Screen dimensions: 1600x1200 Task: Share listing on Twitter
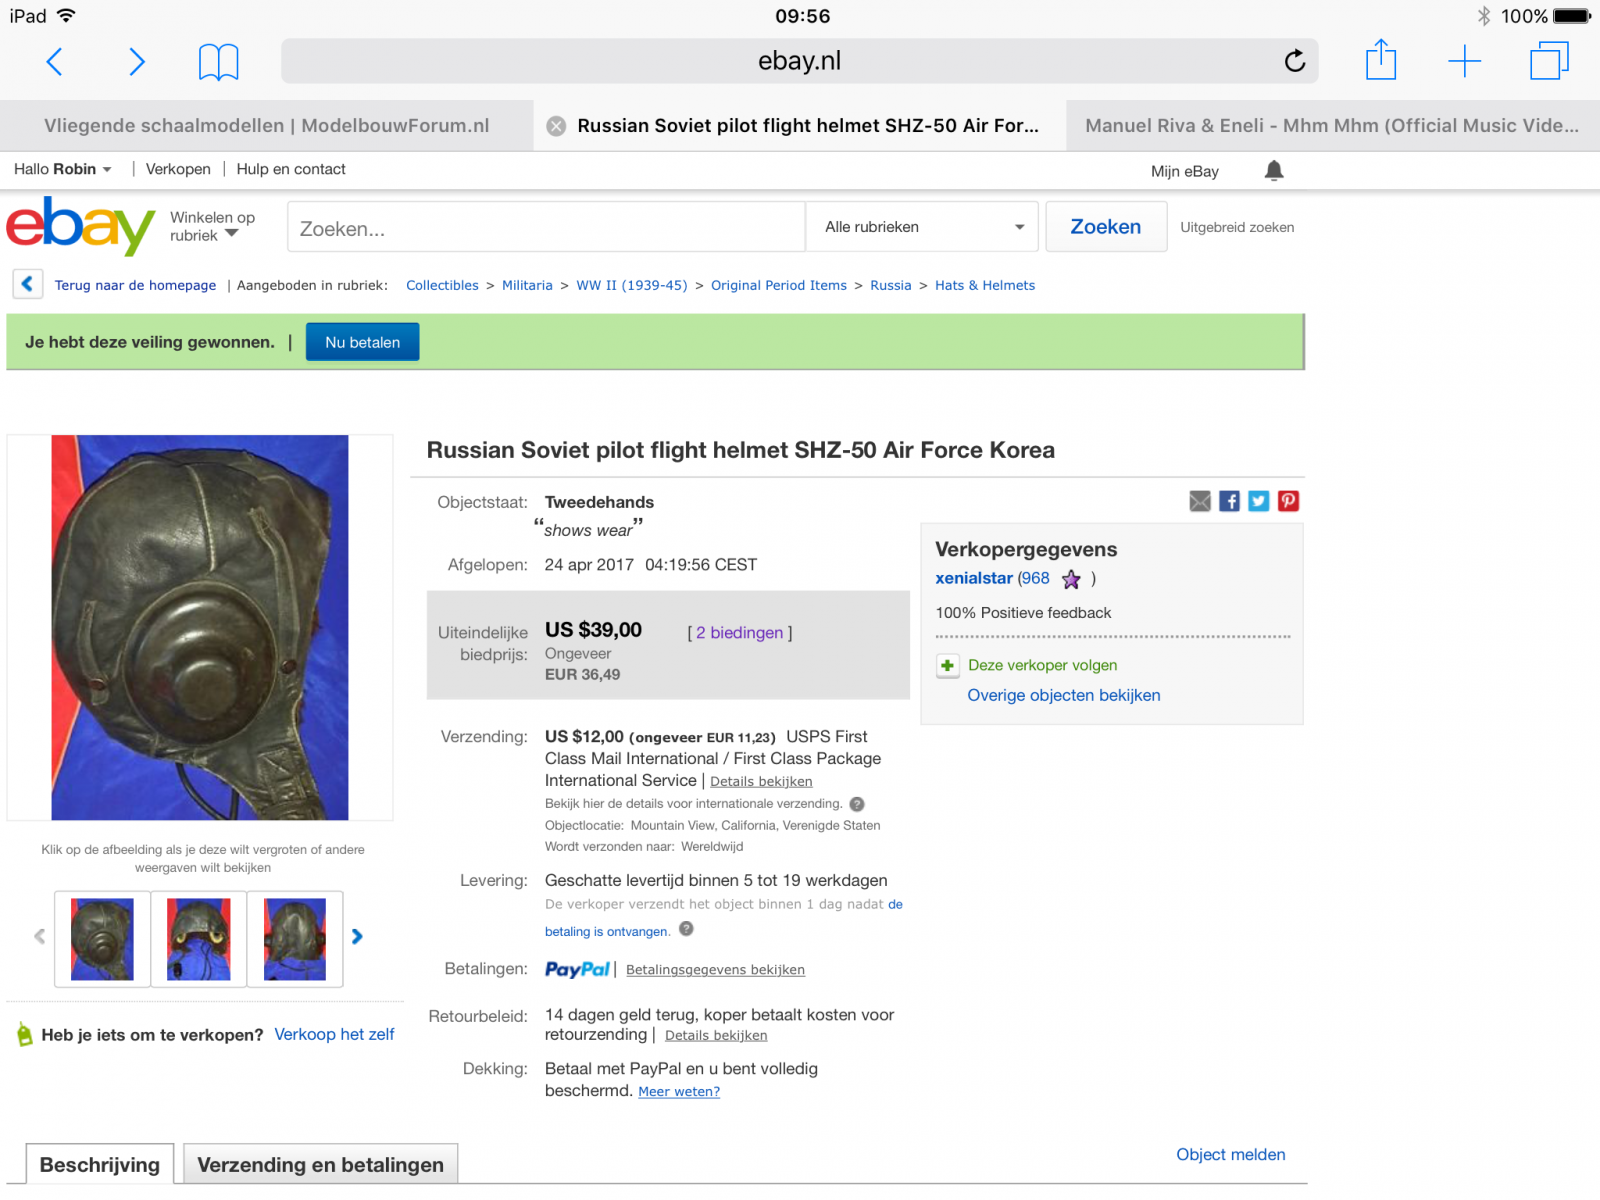1259,501
